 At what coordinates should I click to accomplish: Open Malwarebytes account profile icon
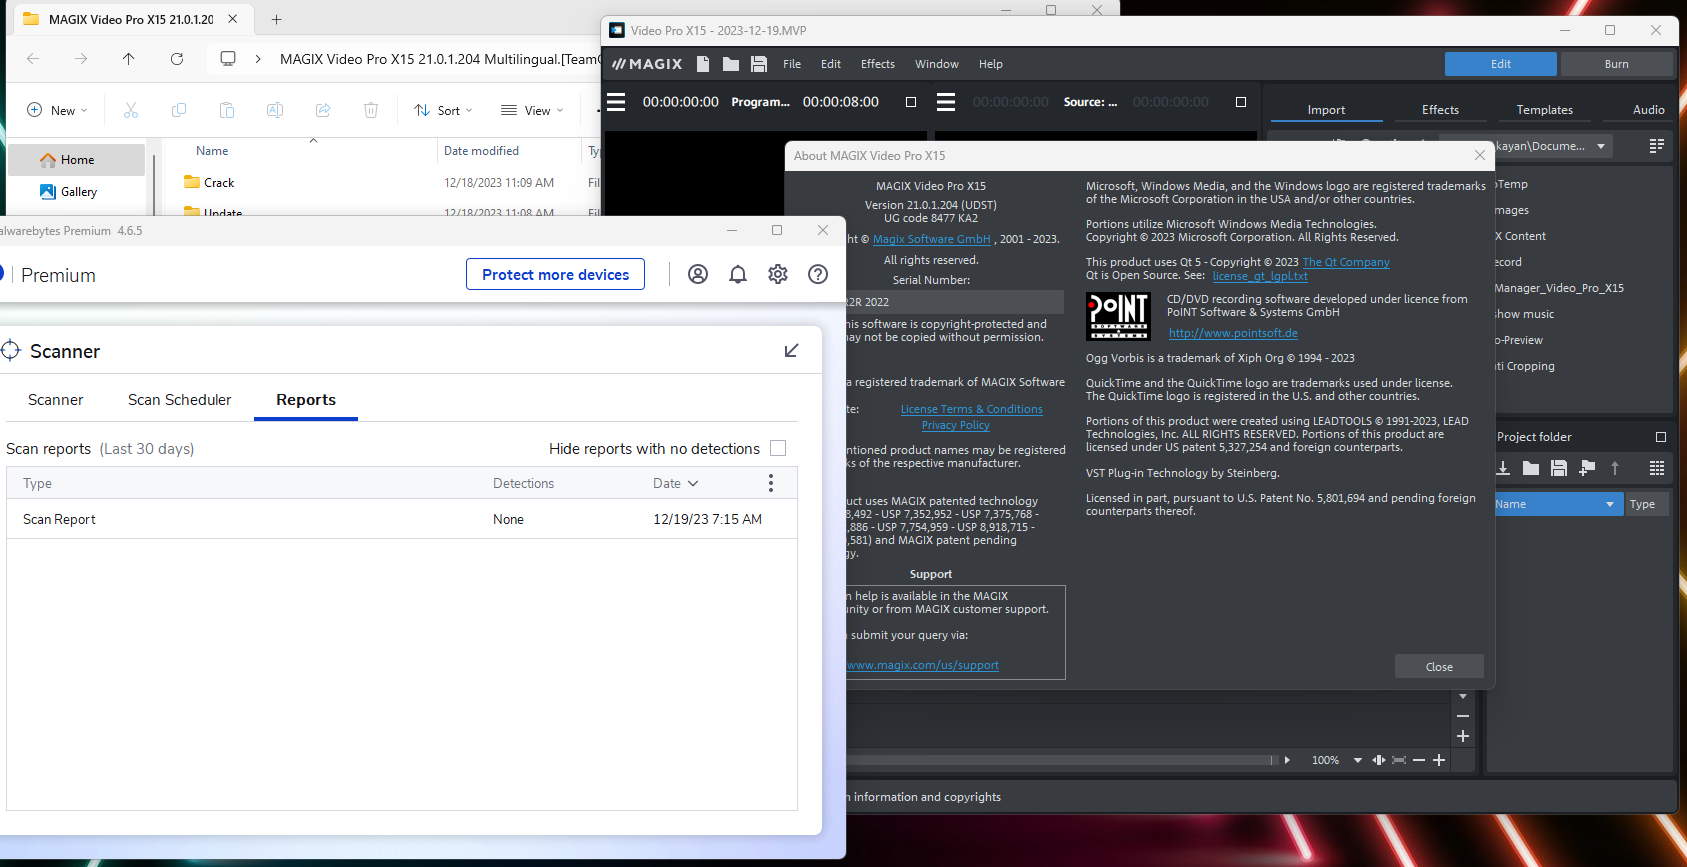point(698,274)
